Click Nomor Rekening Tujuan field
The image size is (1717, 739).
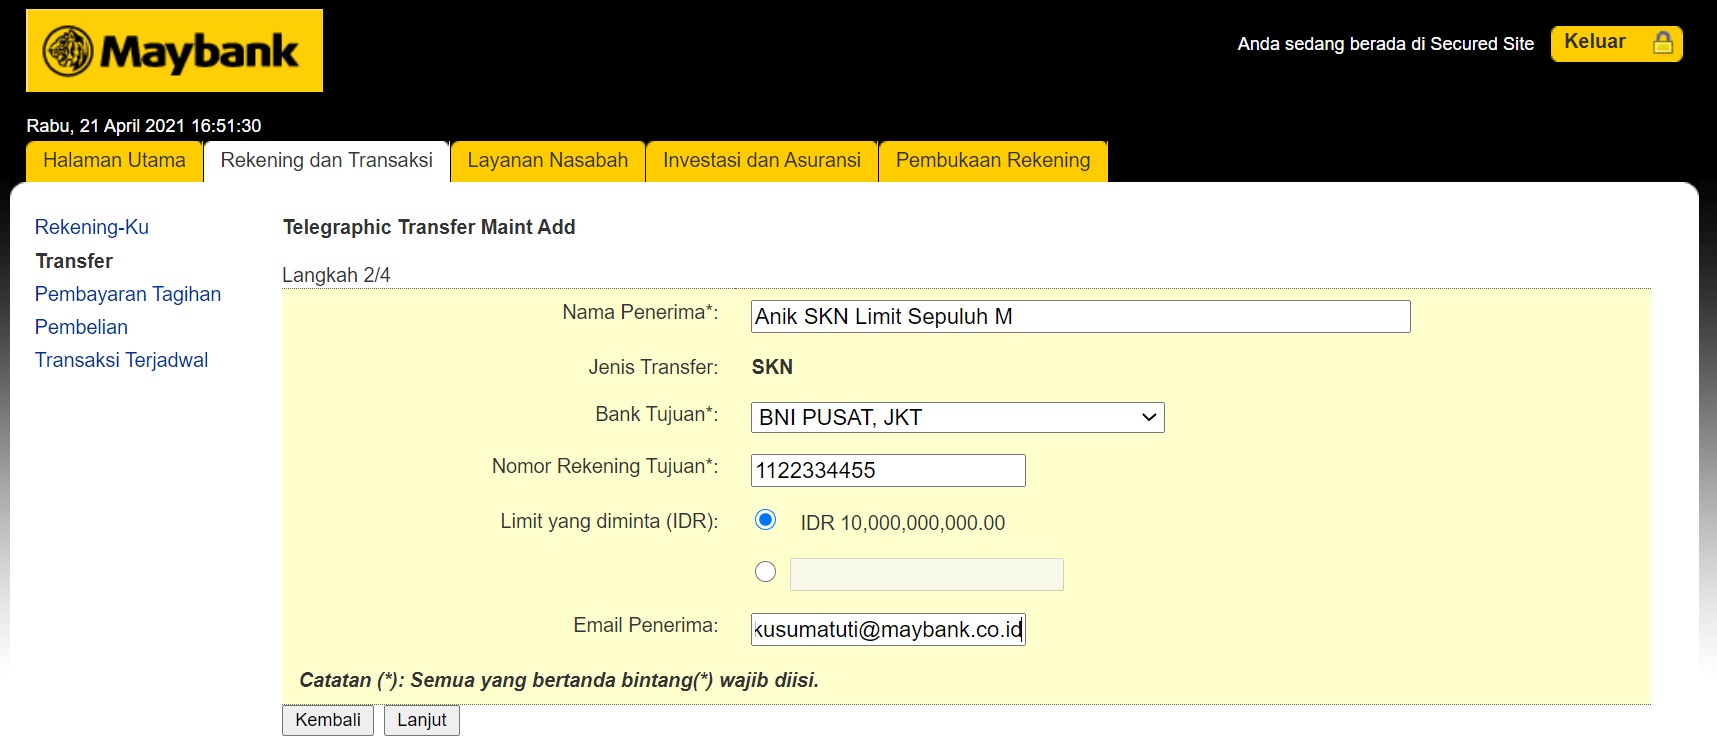click(888, 471)
